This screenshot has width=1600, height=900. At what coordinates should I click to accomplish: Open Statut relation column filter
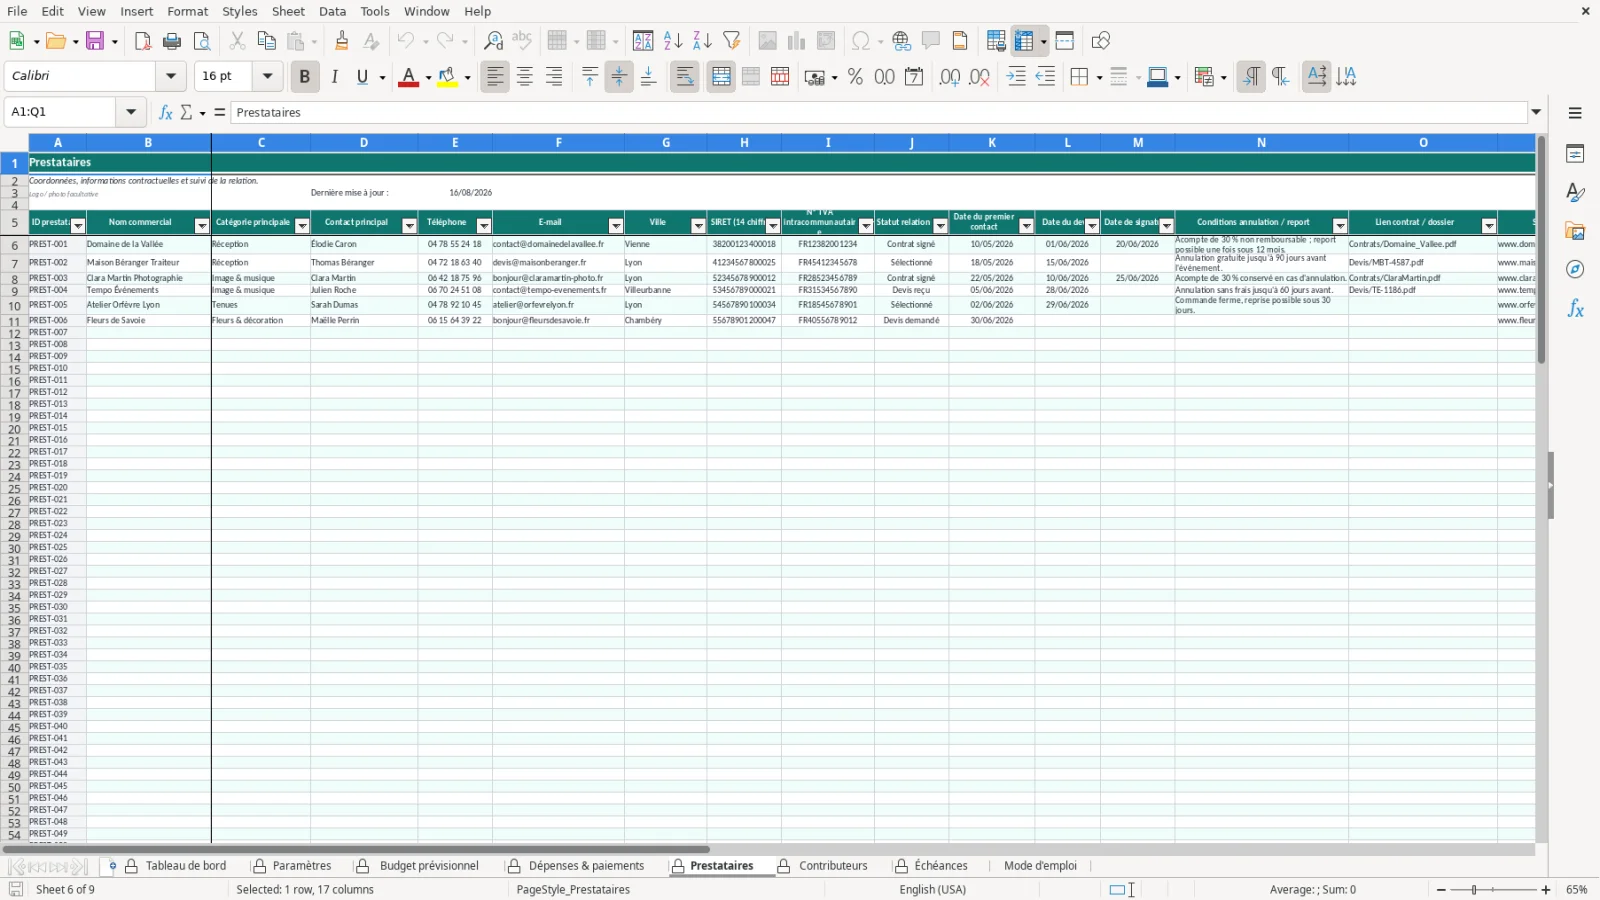pyautogui.click(x=940, y=226)
